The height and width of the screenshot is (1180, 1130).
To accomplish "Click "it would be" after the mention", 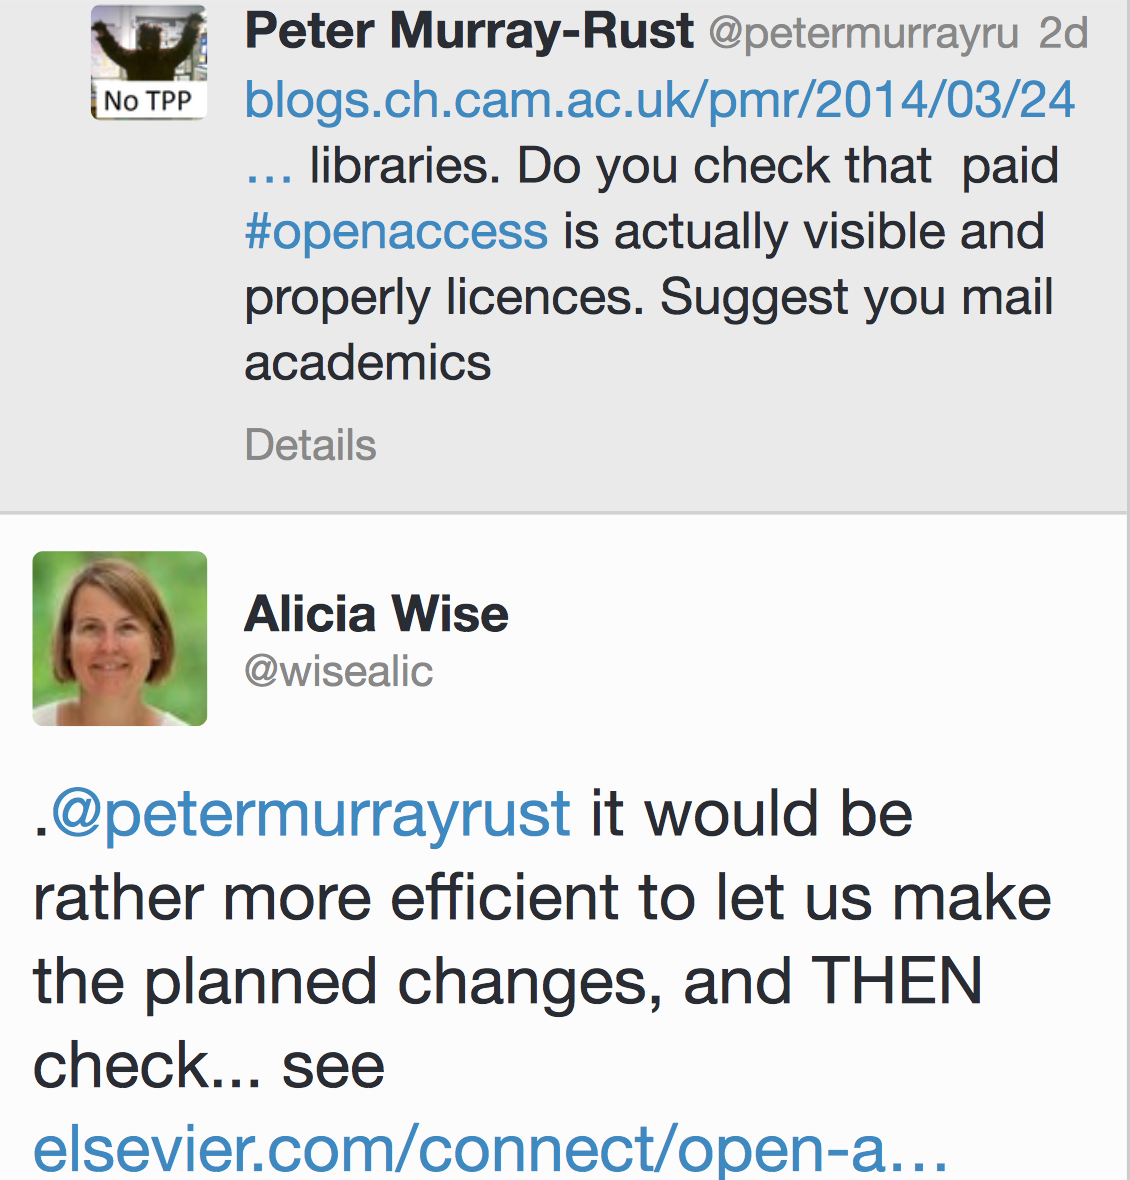I will (x=751, y=813).
